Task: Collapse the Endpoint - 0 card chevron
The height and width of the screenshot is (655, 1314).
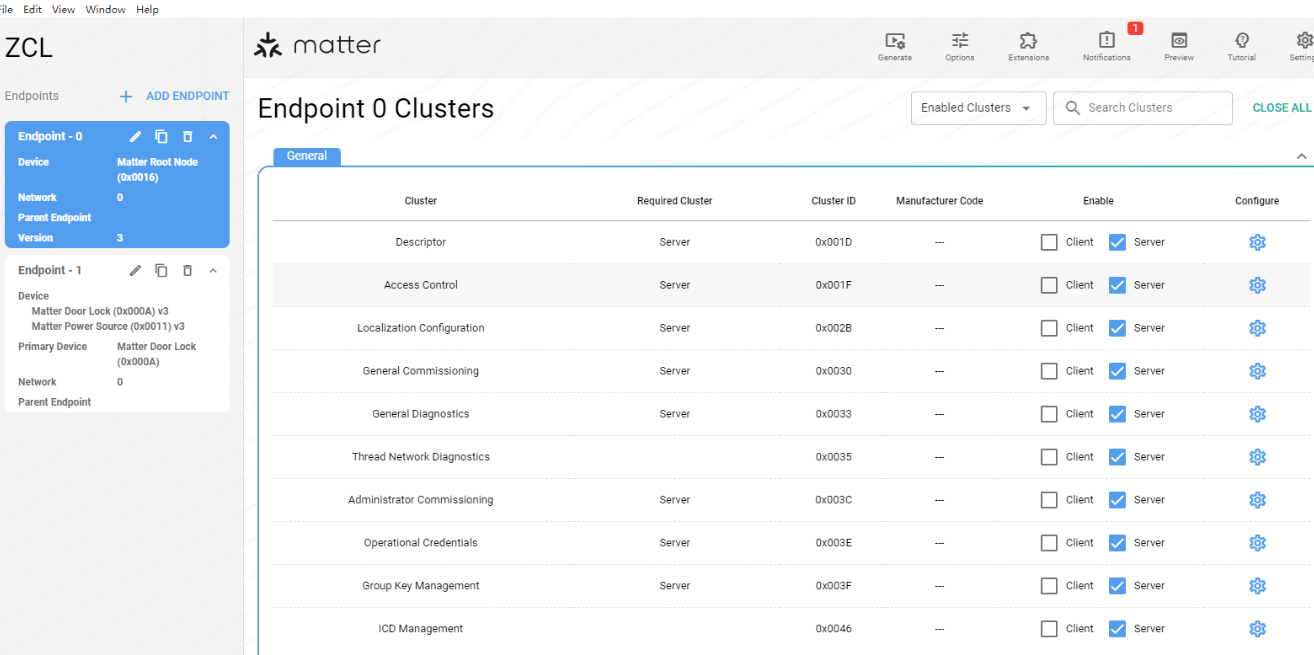Action: (x=213, y=137)
